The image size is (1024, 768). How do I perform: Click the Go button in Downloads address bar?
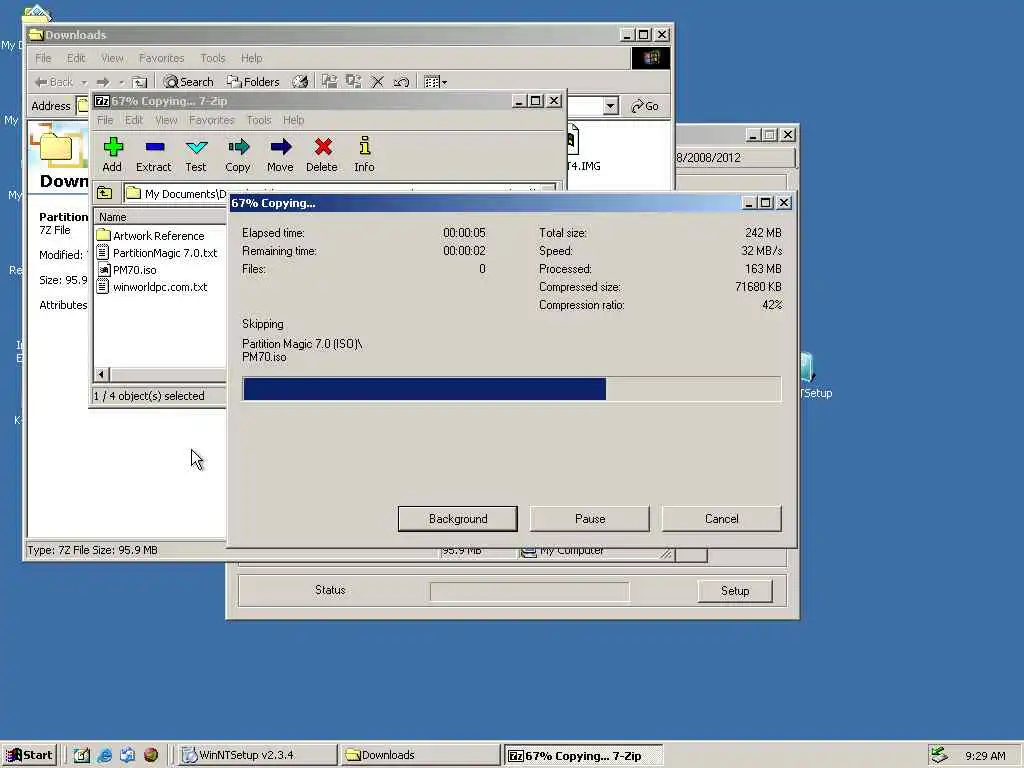[645, 106]
